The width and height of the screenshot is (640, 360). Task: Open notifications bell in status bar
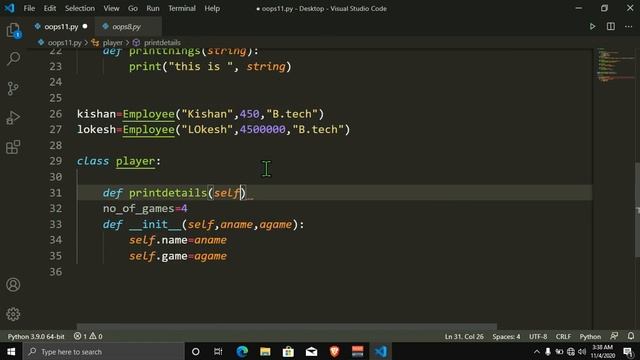[x=631, y=336]
